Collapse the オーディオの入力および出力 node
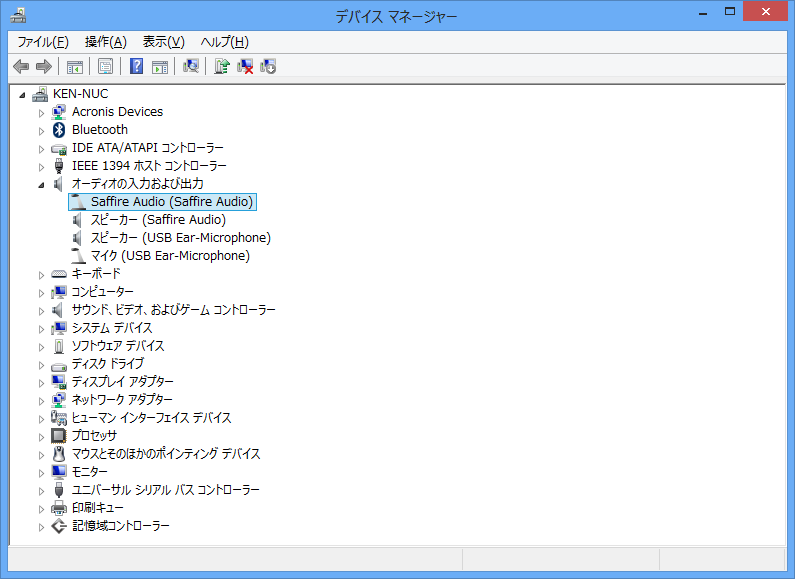The width and height of the screenshot is (795, 580). click(42, 185)
